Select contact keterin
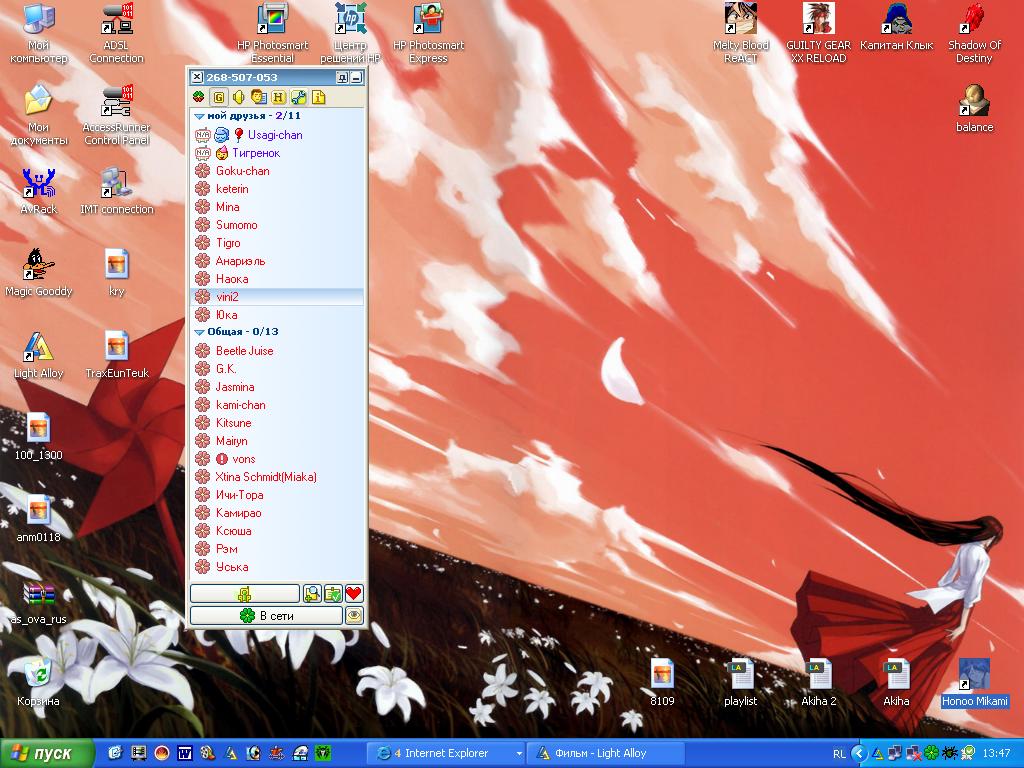Screen dimensions: 1024x768 278,189
